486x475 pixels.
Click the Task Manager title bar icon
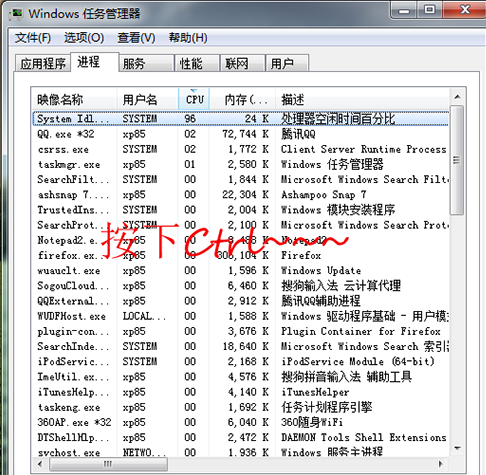(16, 14)
